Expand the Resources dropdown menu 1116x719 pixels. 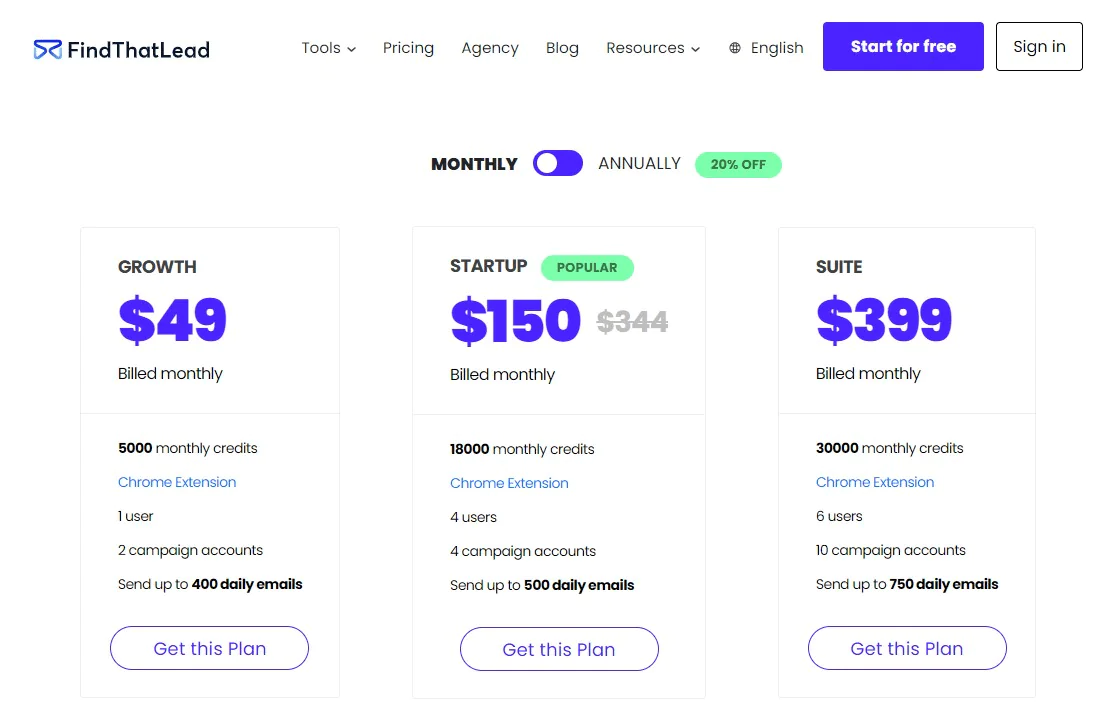click(x=653, y=48)
